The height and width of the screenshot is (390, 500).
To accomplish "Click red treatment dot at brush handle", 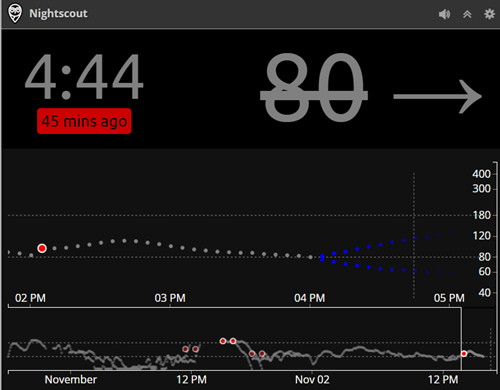I will [x=464, y=354].
